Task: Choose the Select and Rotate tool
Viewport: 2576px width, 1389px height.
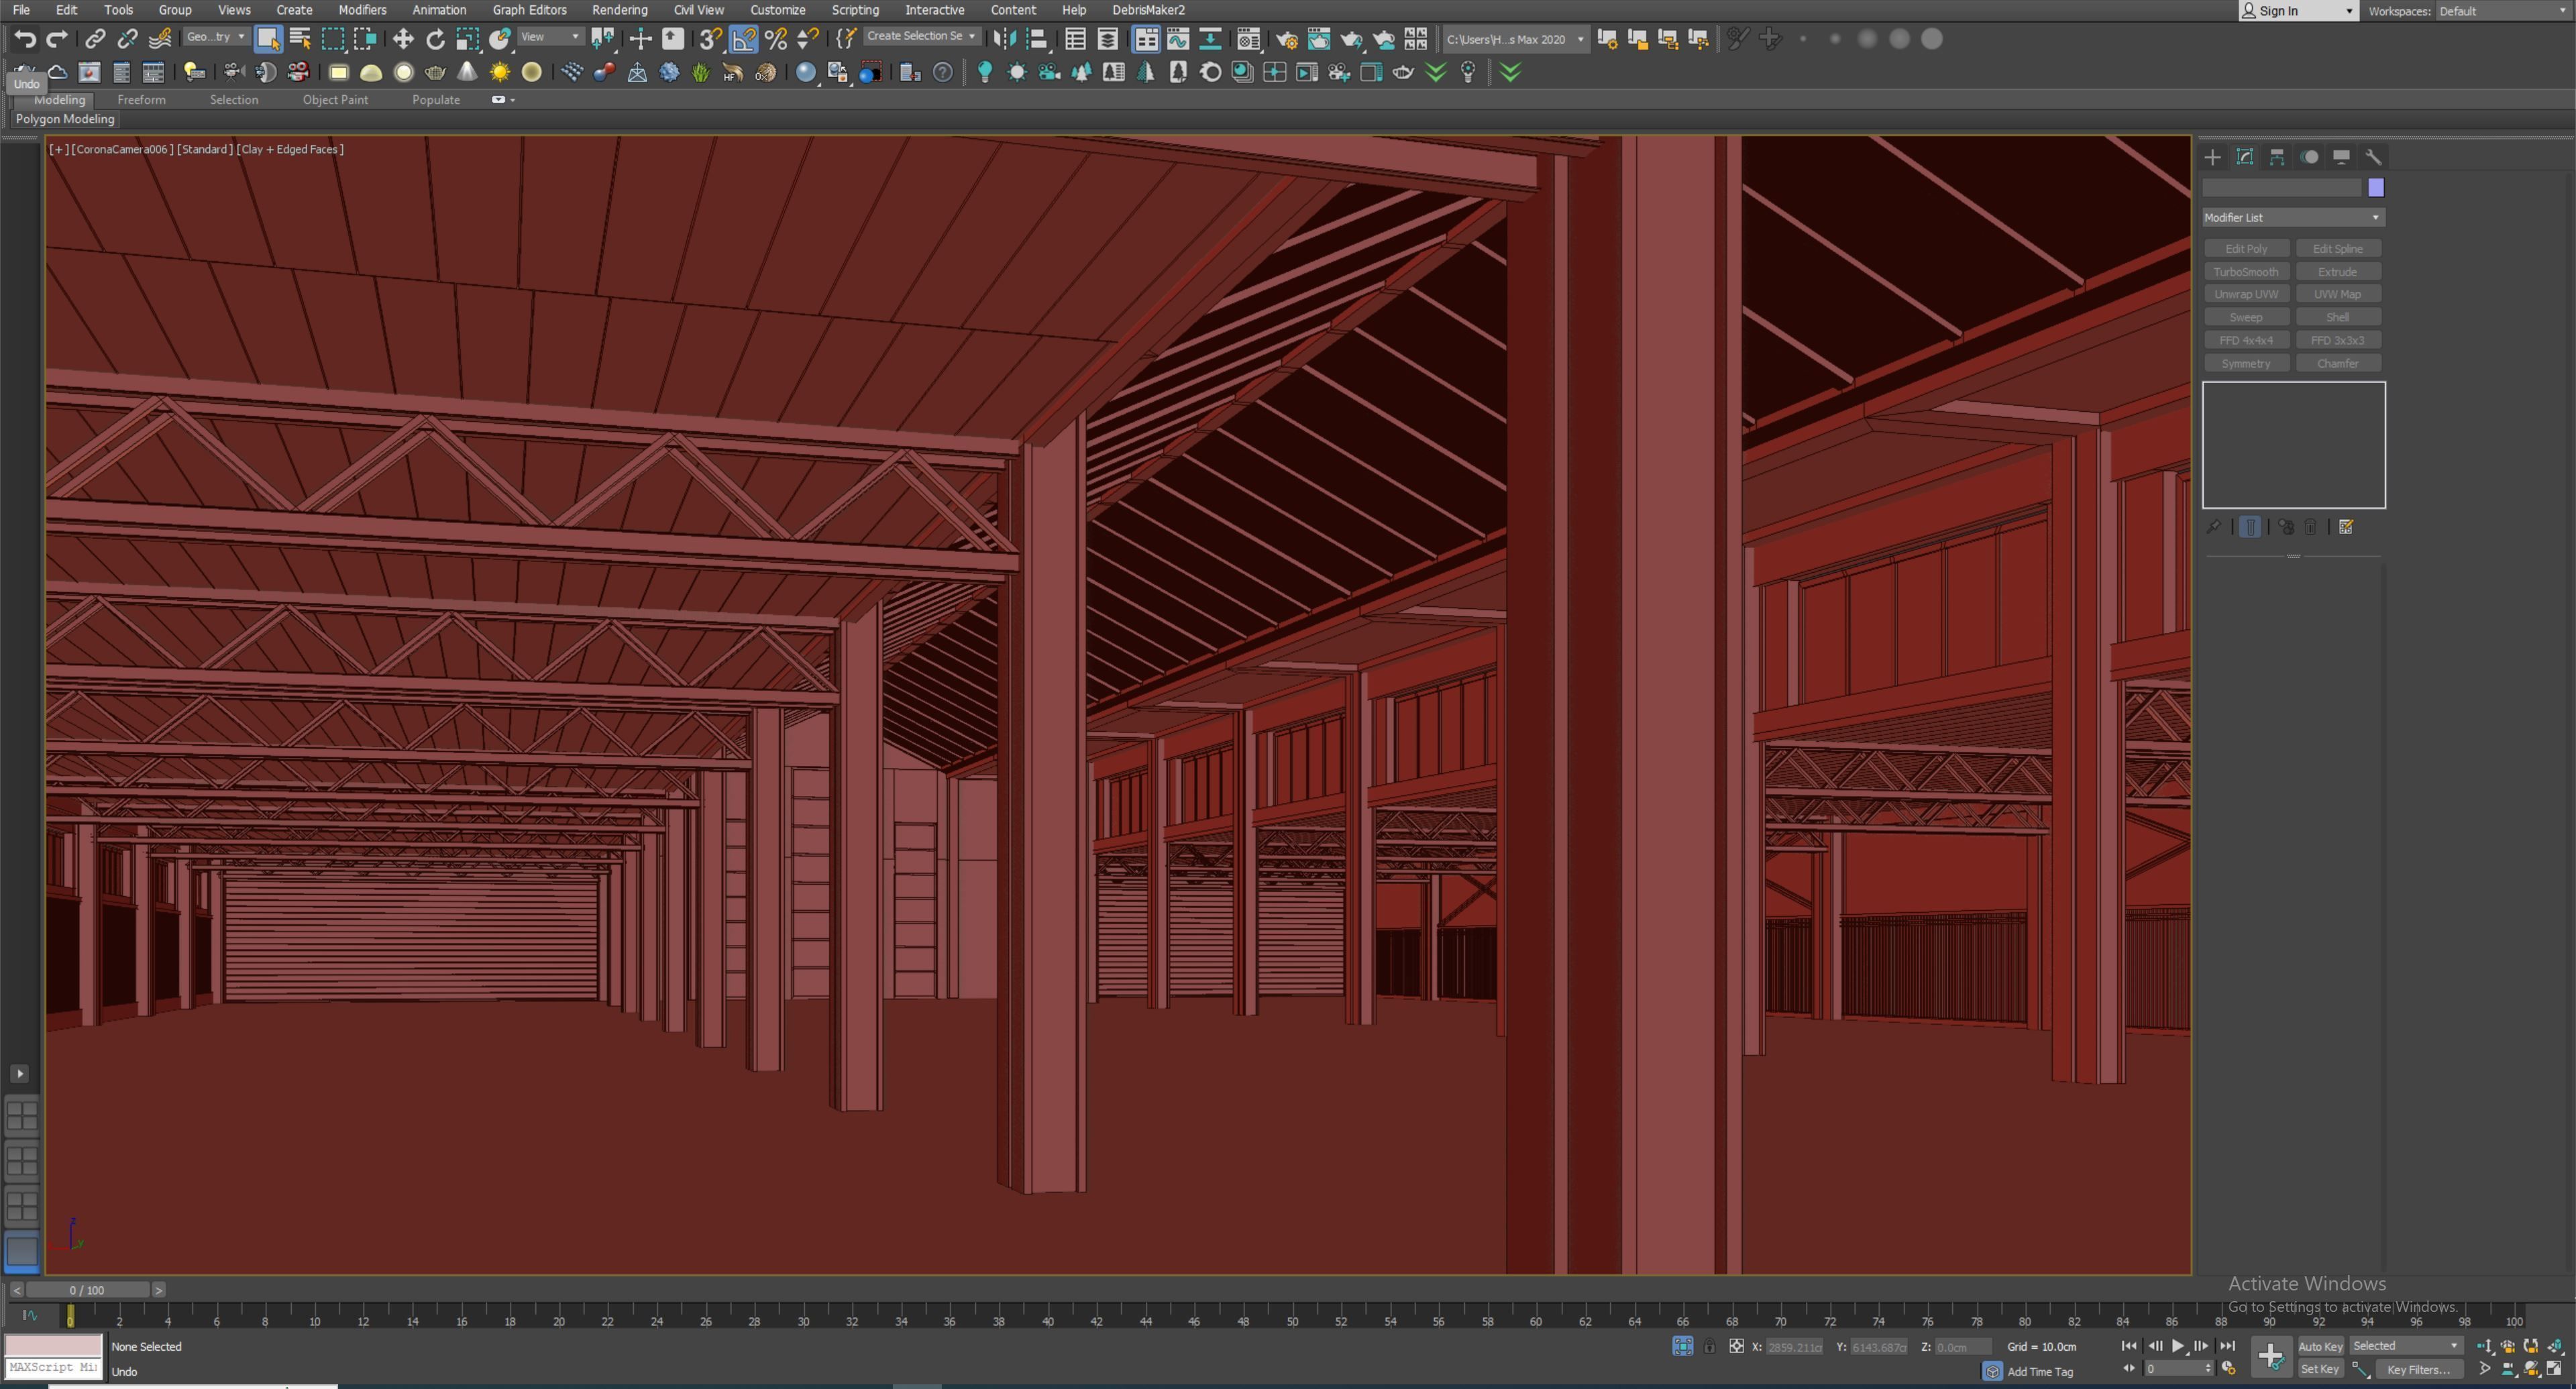Action: 435,39
